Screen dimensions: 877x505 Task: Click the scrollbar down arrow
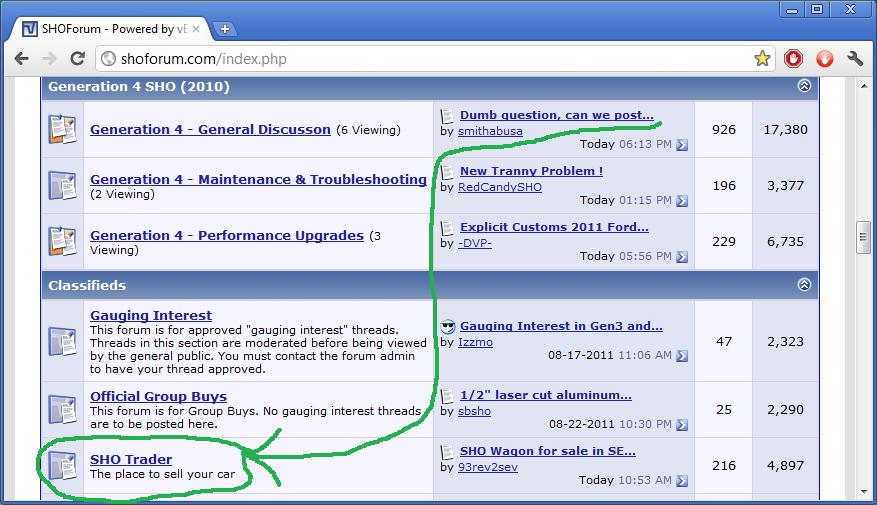[864, 492]
